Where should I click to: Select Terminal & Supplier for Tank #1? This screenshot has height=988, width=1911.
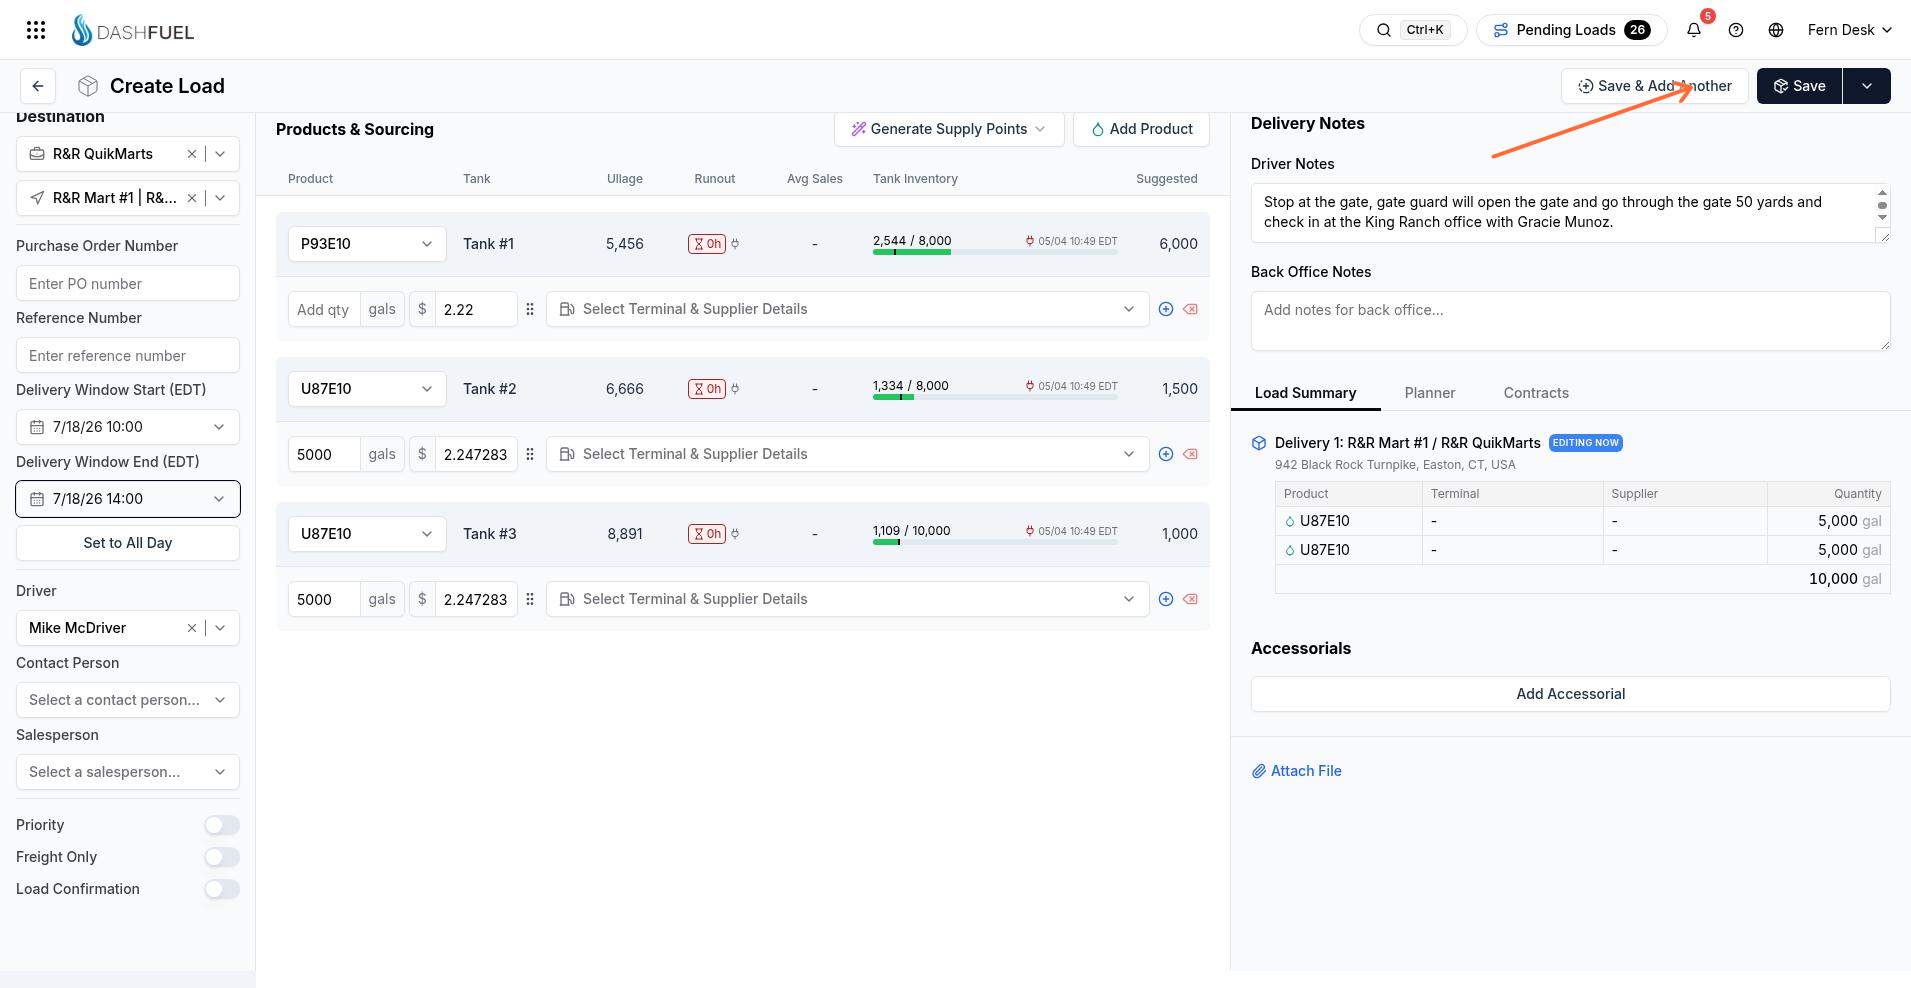[x=848, y=309]
